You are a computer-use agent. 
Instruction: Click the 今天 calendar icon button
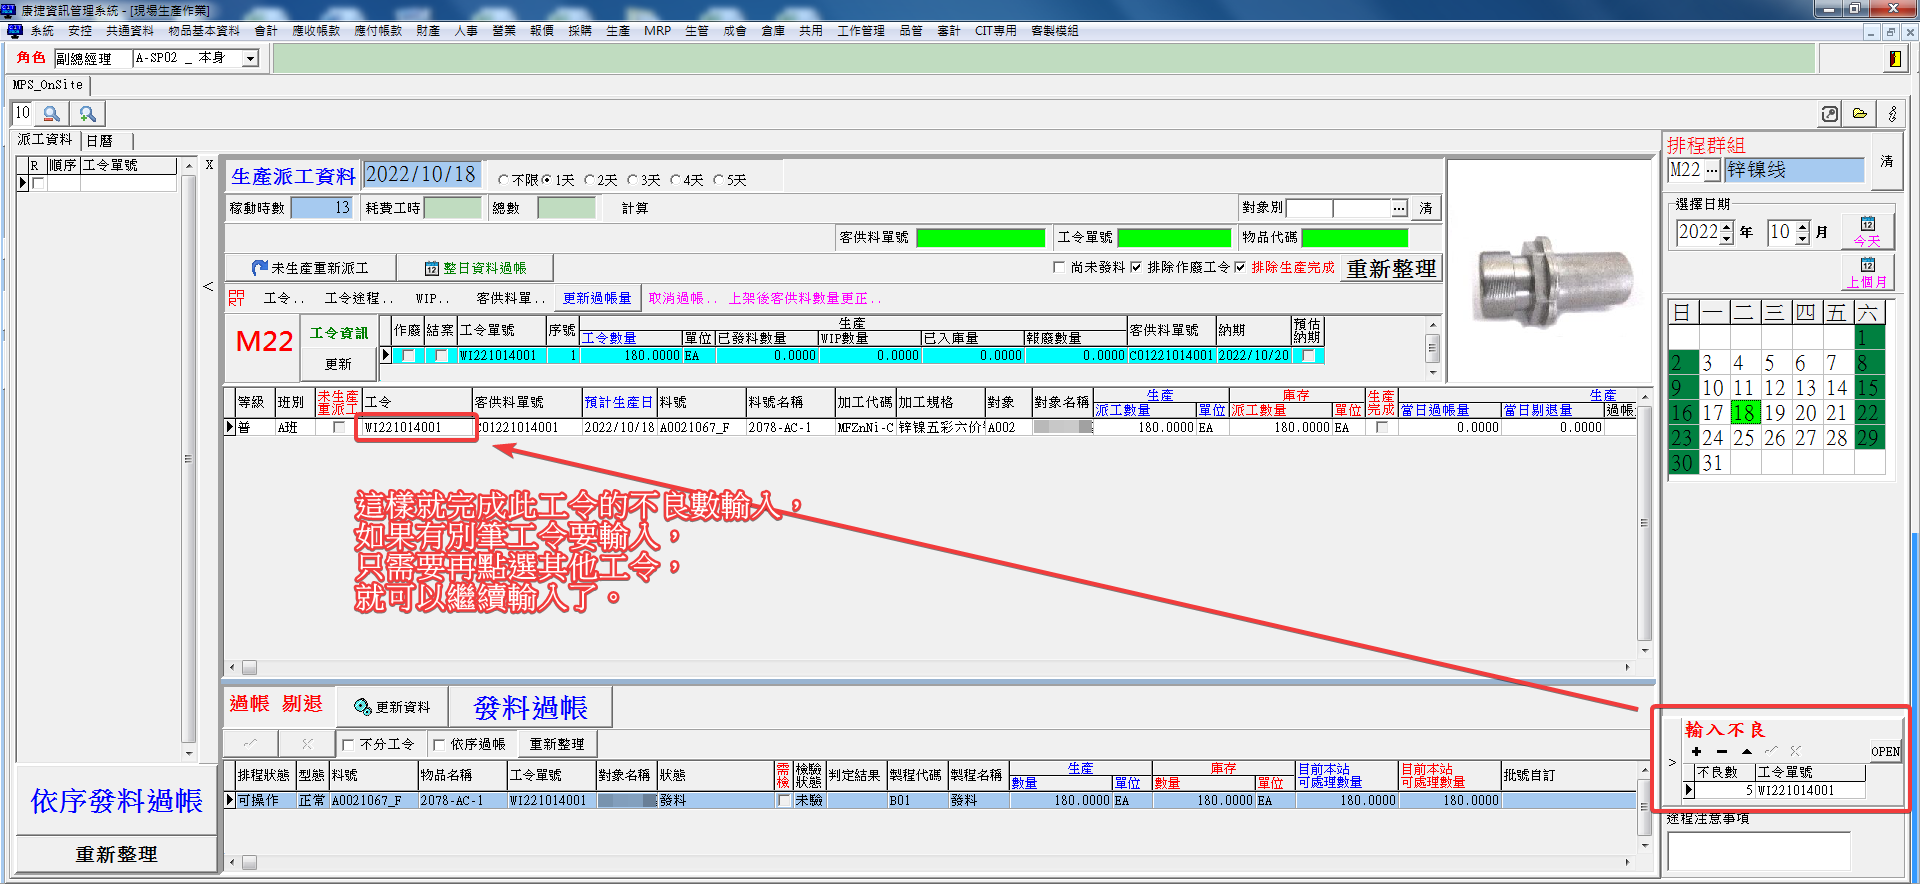1867,231
